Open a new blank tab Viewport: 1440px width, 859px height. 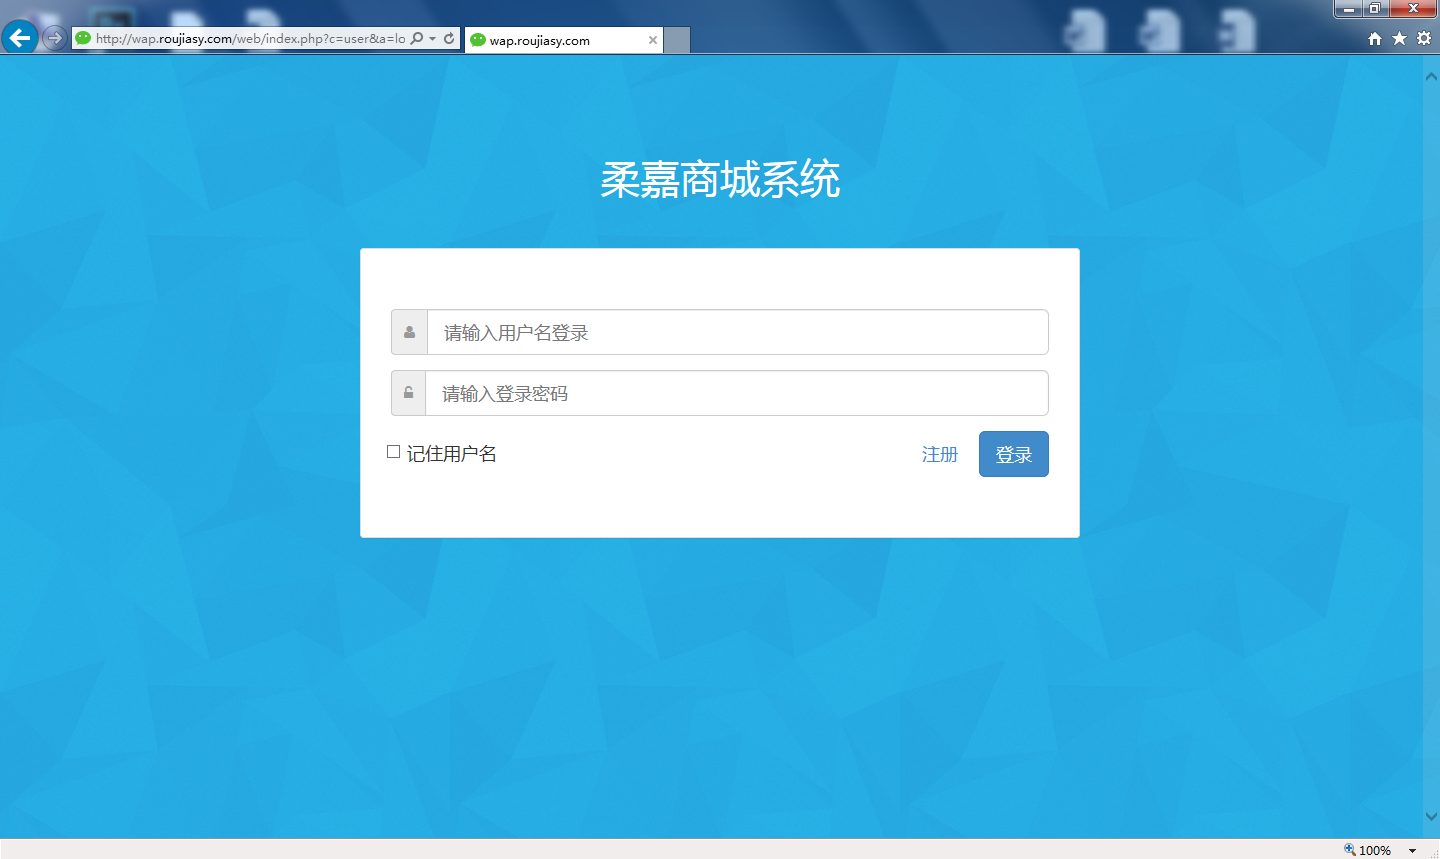tap(677, 40)
